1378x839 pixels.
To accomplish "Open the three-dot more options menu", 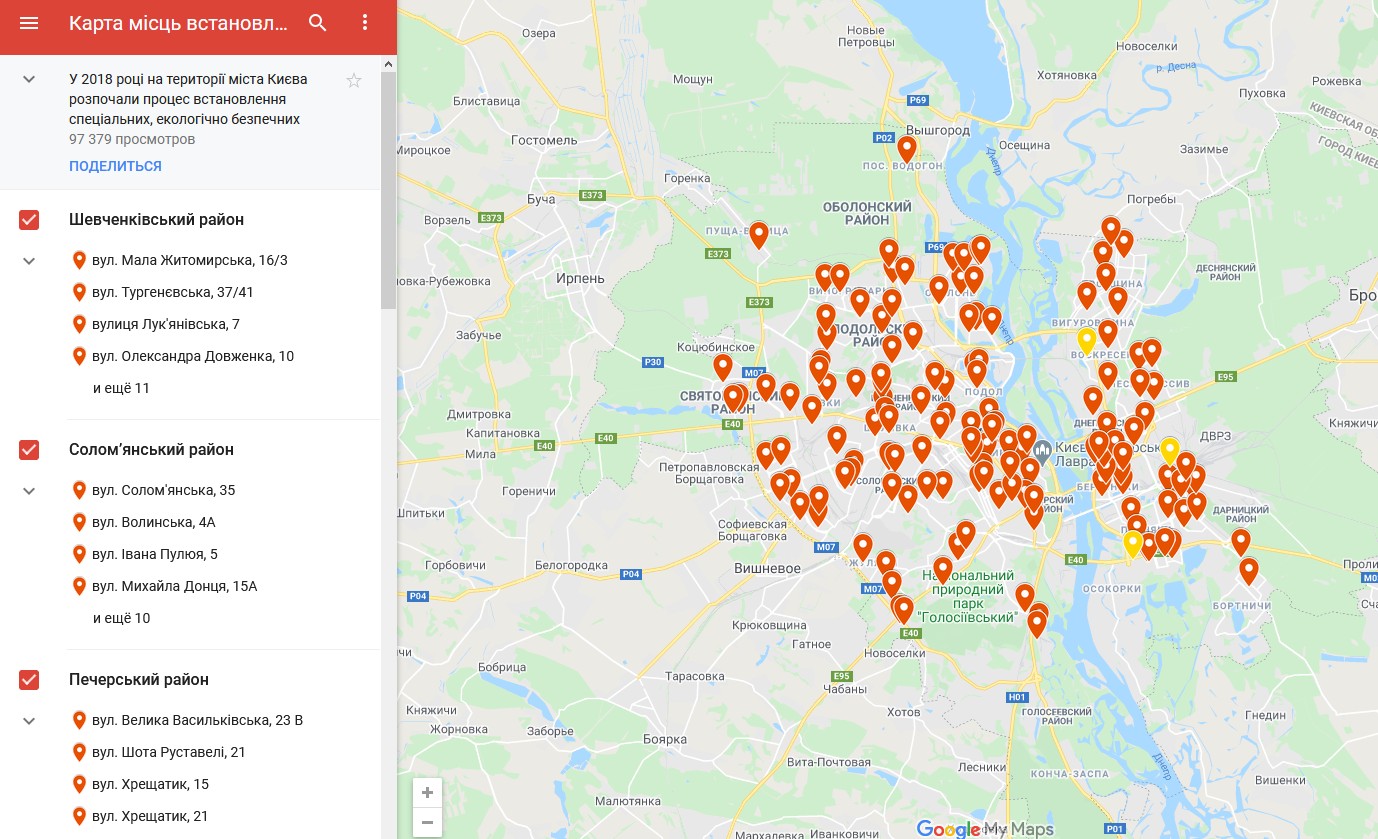I will [x=365, y=23].
